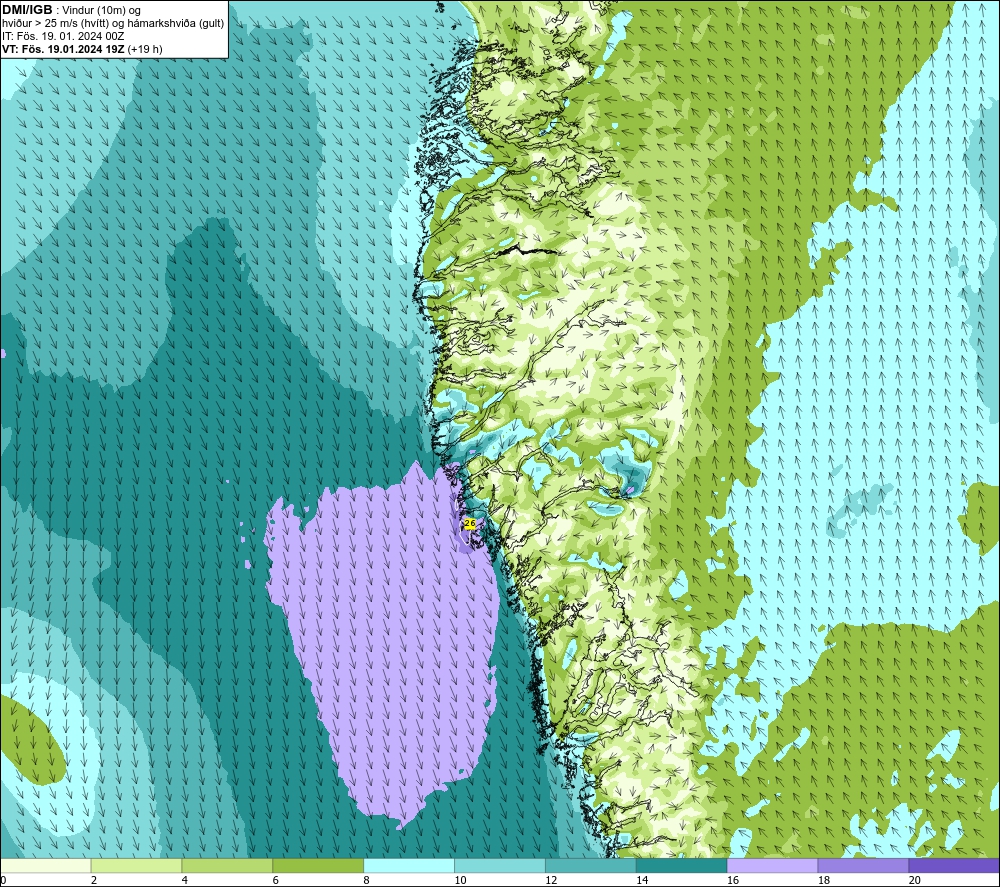
Task: Click the scale number 18
Action: (x=823, y=880)
